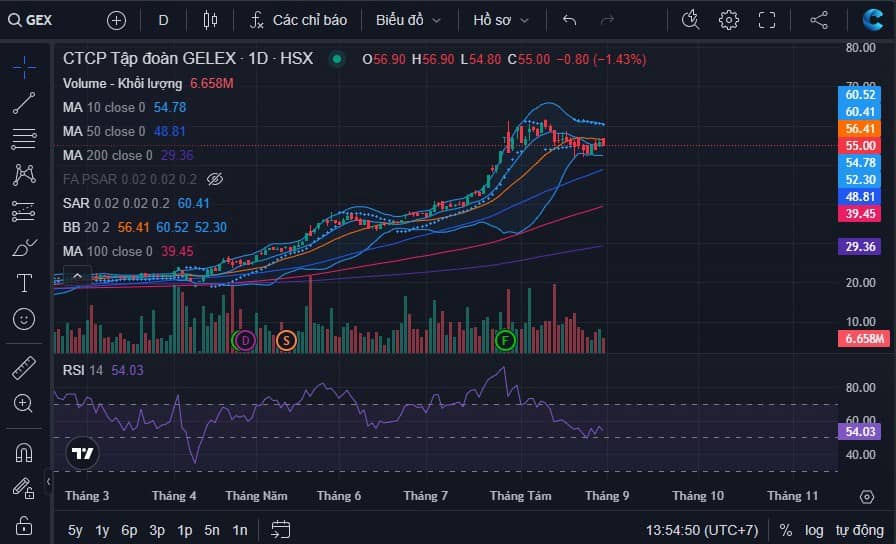Image resolution: width=896 pixels, height=544 pixels.
Task: Set range to 1y
Action: click(102, 530)
